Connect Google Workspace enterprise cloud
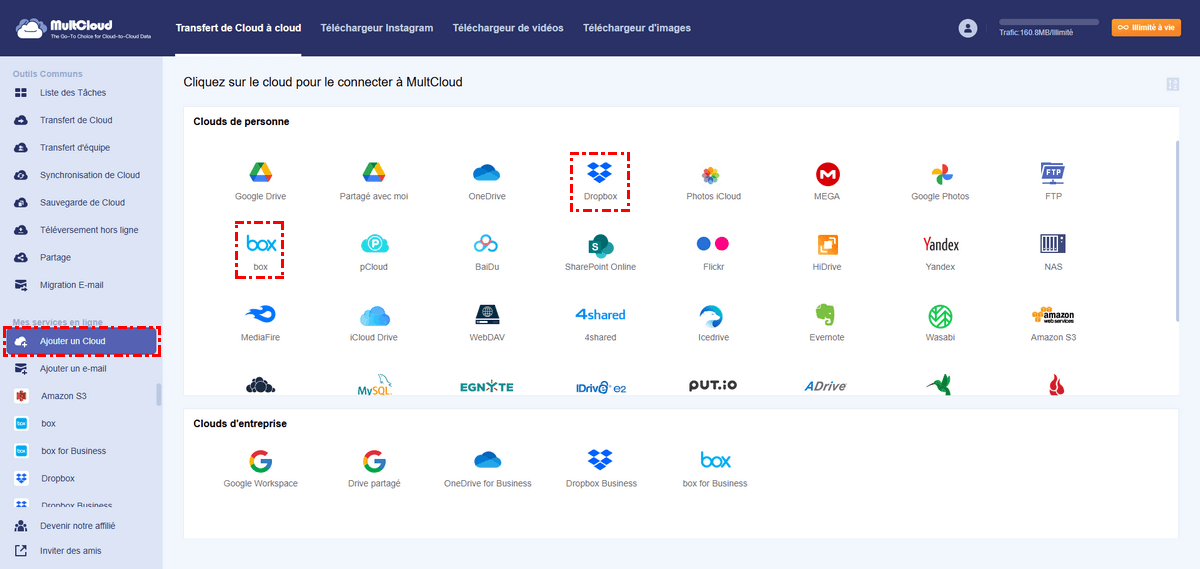Image resolution: width=1200 pixels, height=569 pixels. pyautogui.click(x=260, y=468)
